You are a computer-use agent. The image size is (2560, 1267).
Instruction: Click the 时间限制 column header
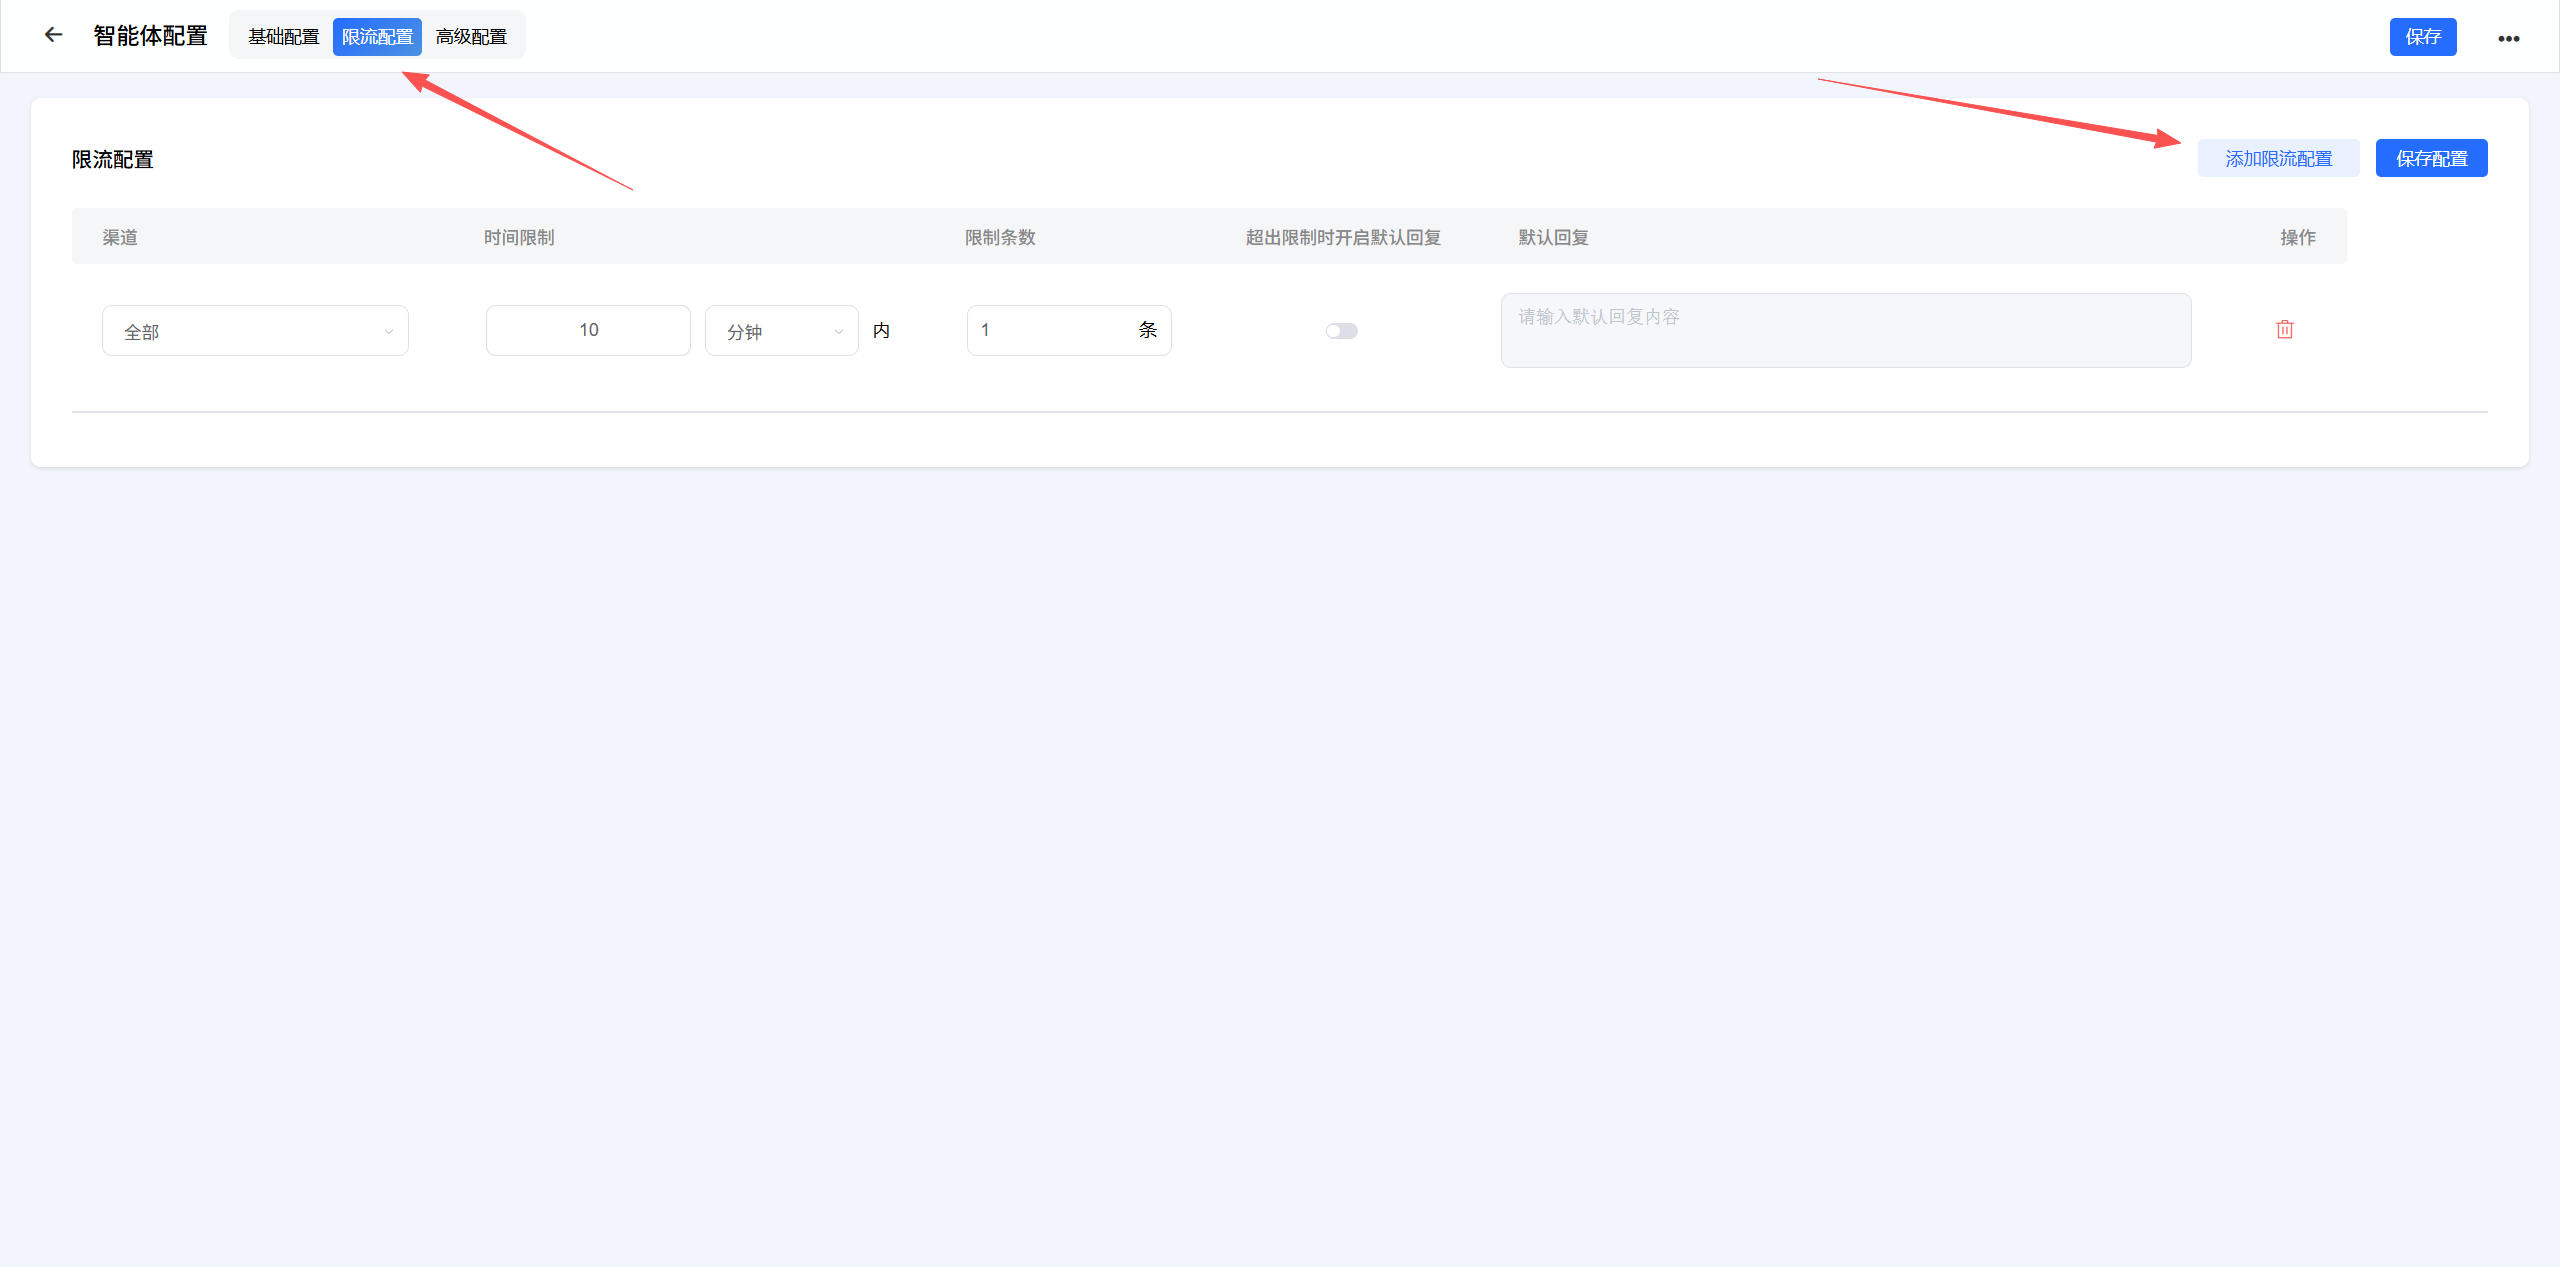point(519,237)
